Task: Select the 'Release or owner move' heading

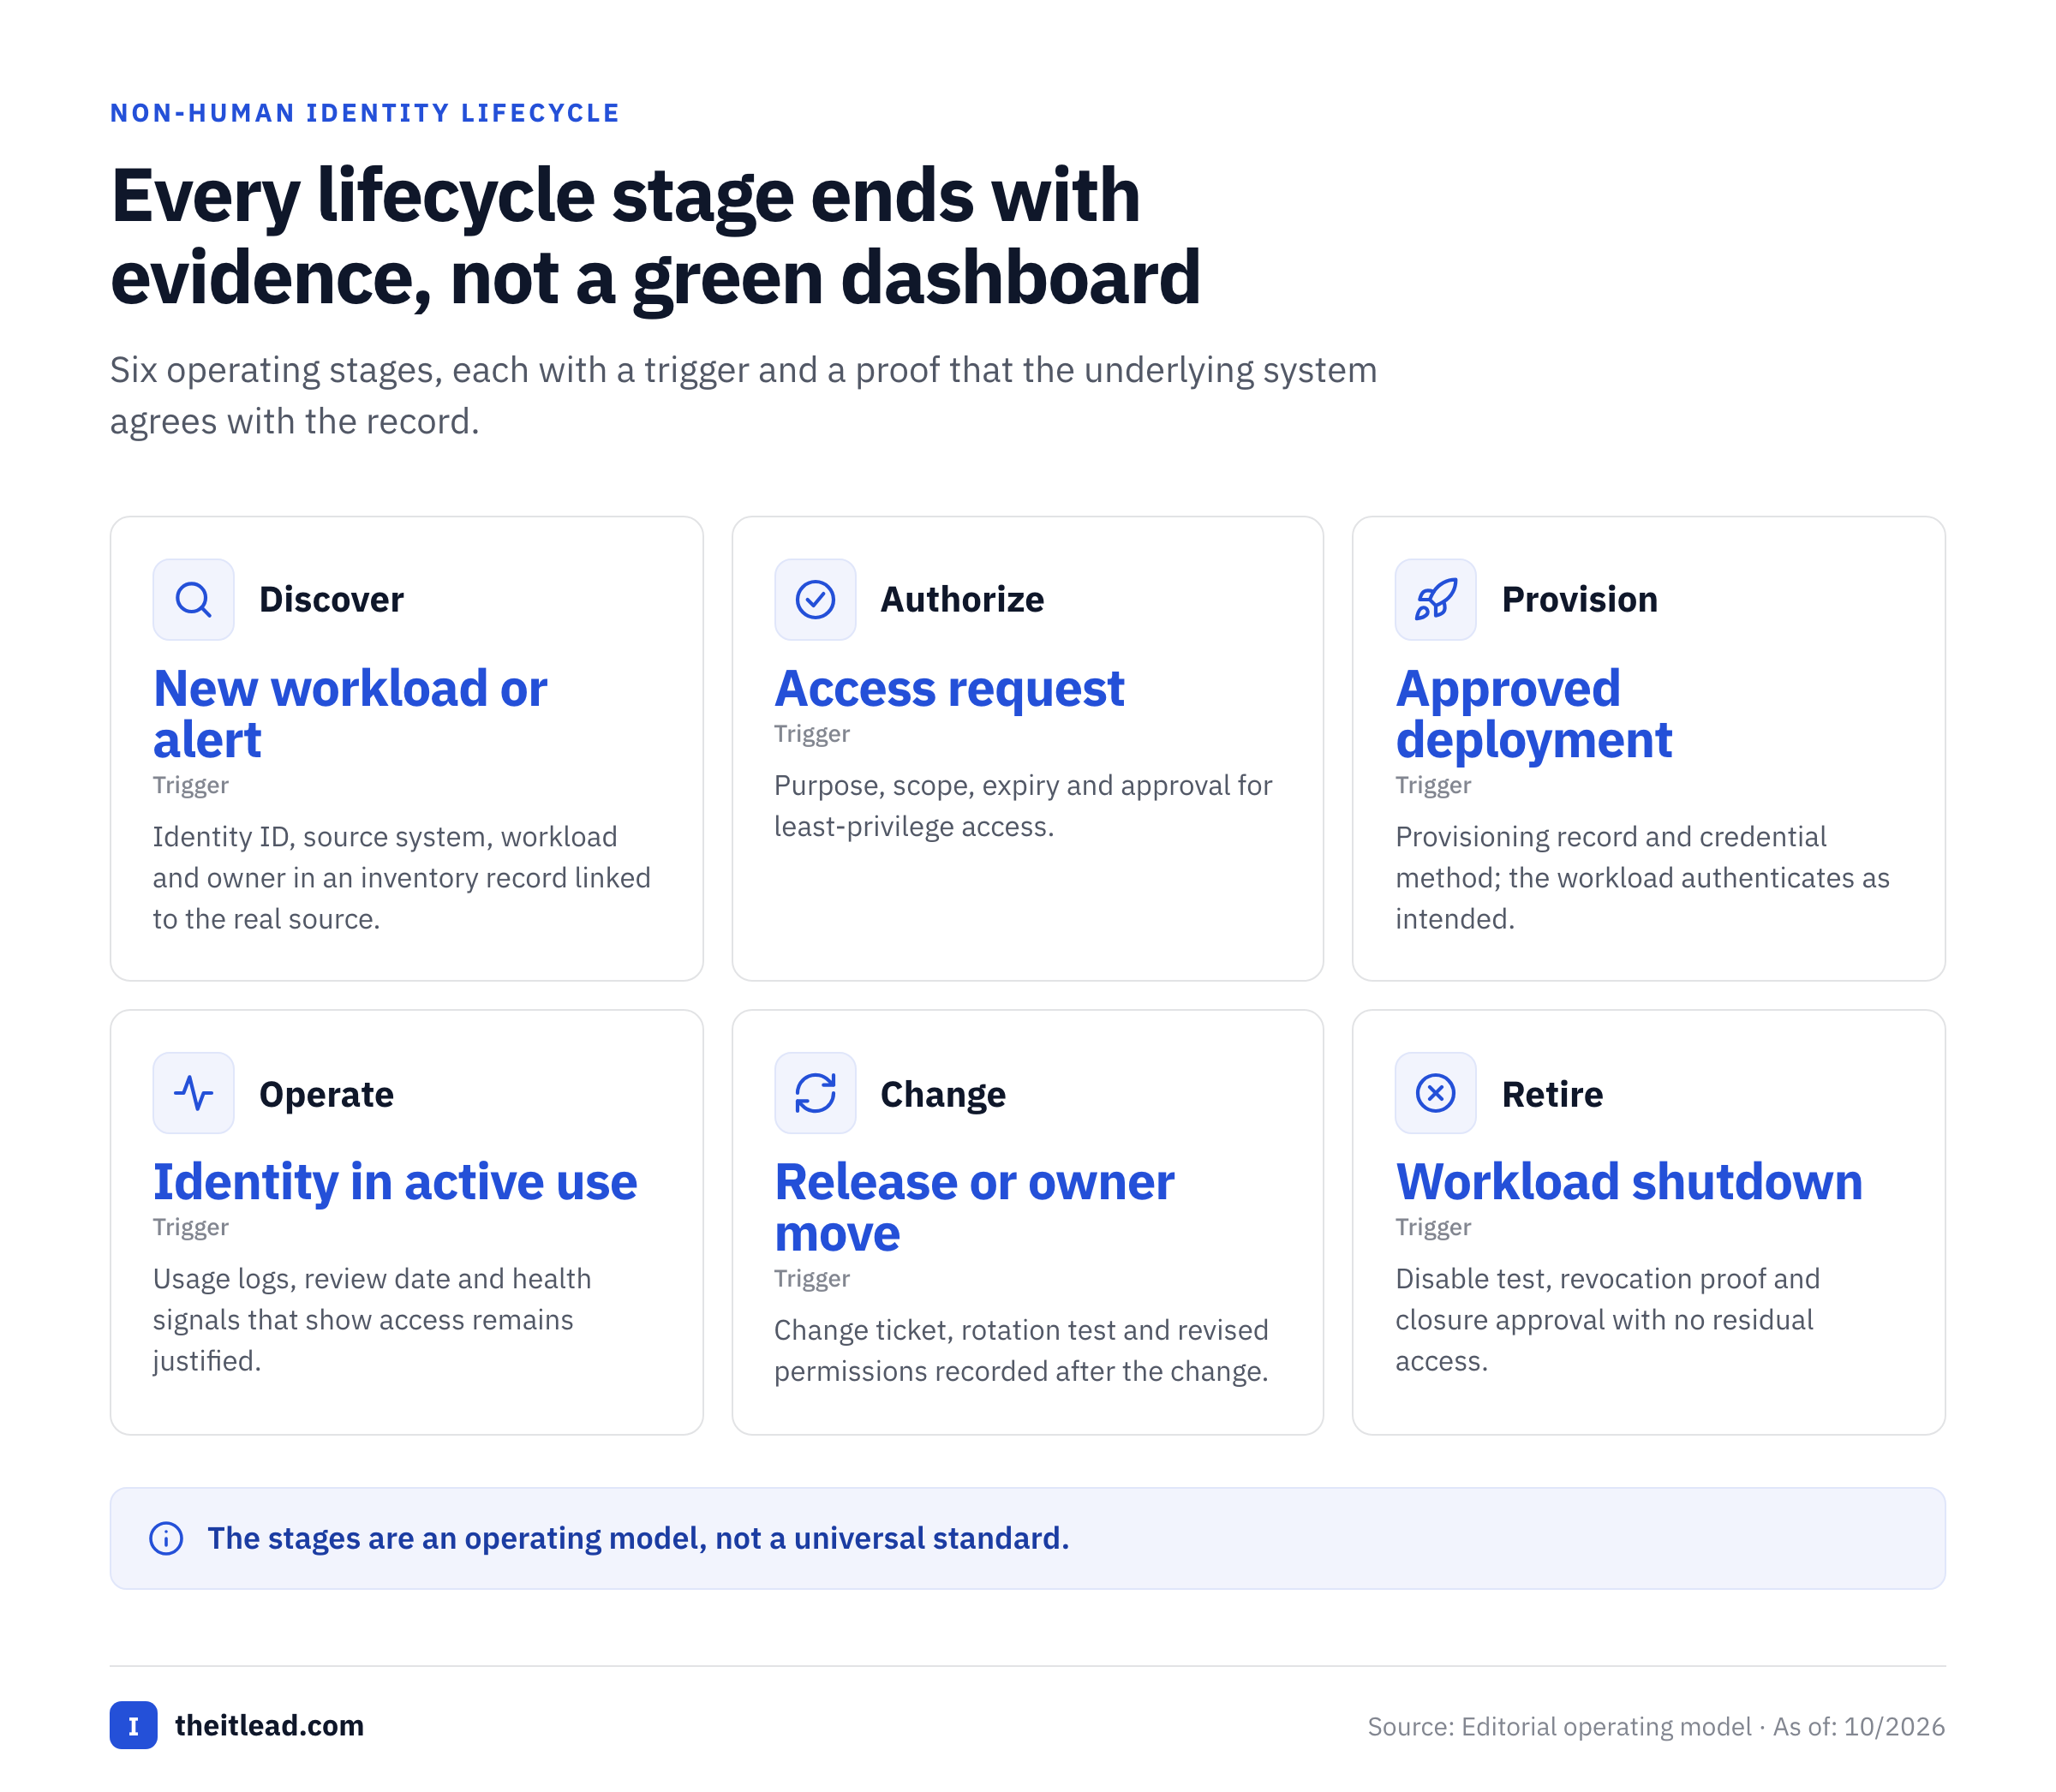Action: tap(974, 1208)
